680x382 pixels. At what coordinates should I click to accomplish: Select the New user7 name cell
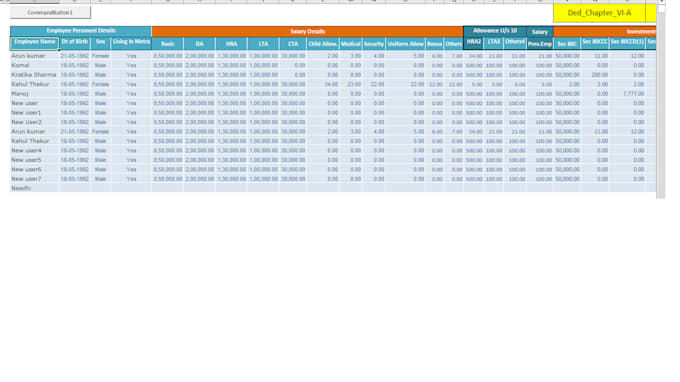pyautogui.click(x=34, y=179)
